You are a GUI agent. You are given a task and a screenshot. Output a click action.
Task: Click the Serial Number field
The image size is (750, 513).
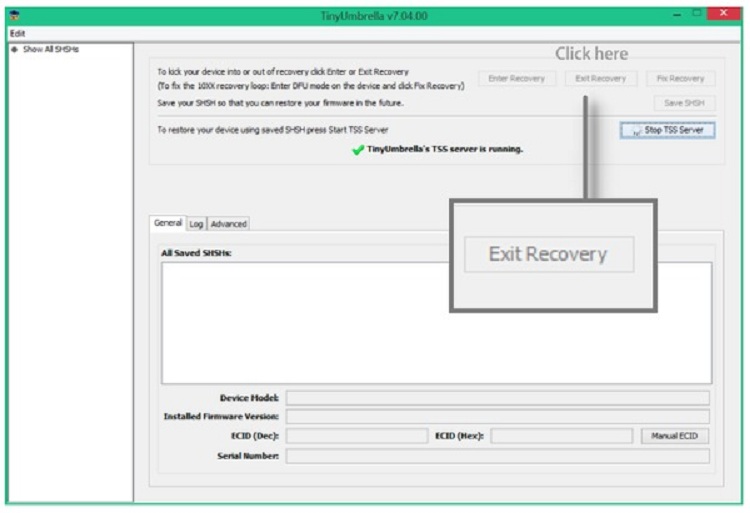497,456
